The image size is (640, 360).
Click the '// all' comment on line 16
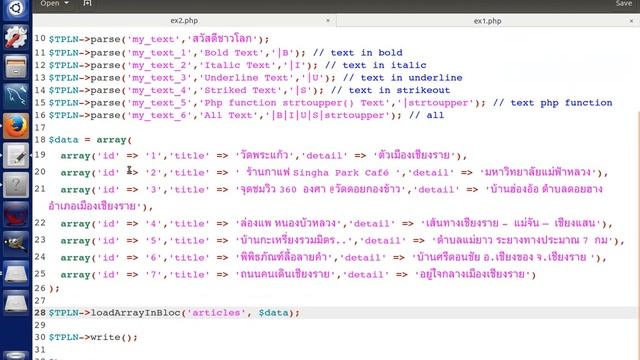[x=426, y=116]
